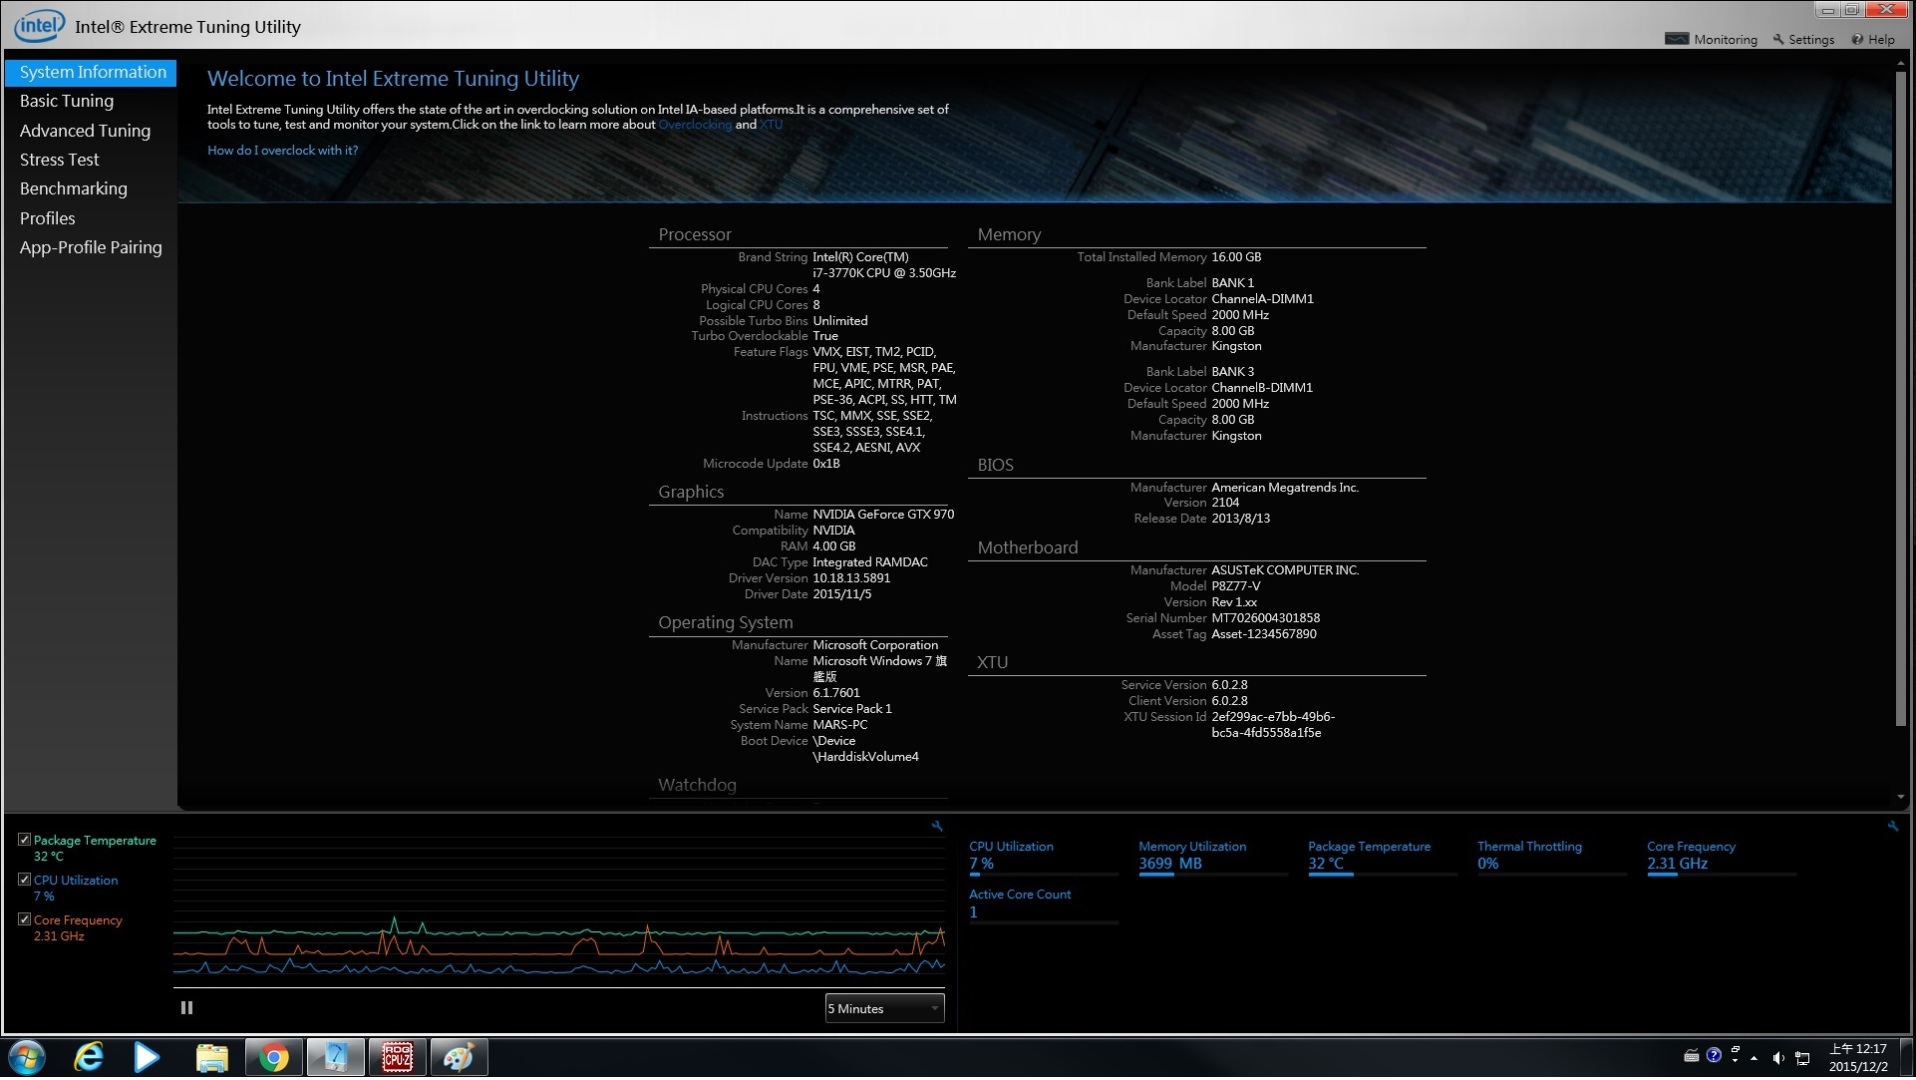
Task: Click the Monitoring icon in top bar
Action: (x=1676, y=39)
